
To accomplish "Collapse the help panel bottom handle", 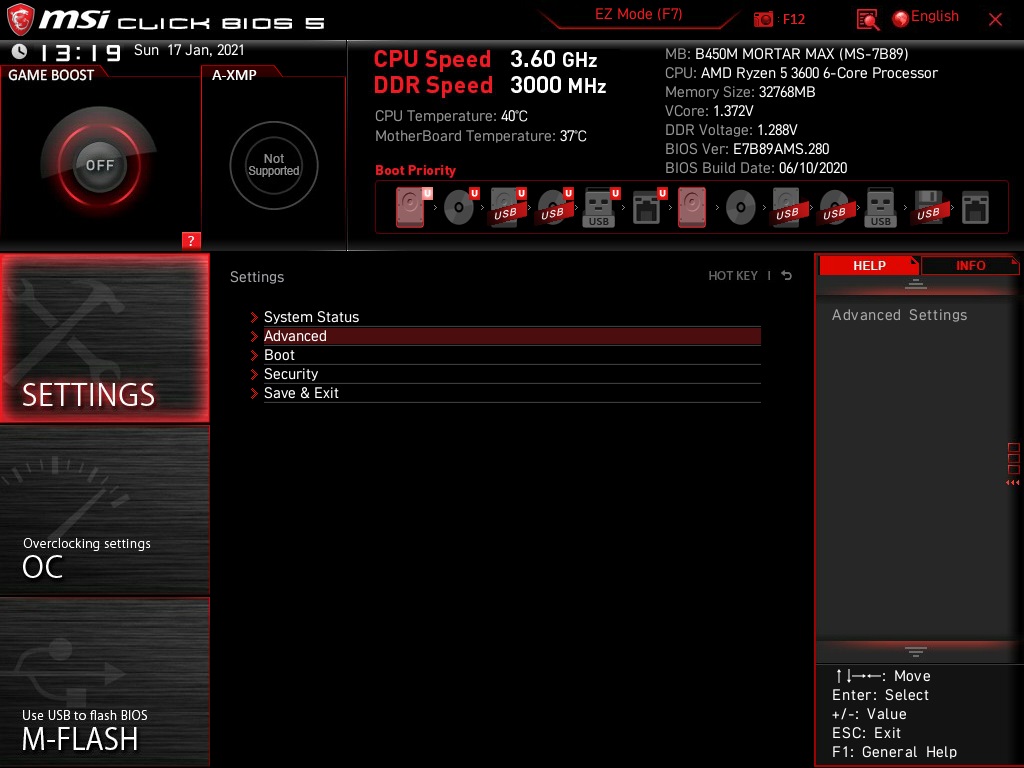I will [x=916, y=651].
